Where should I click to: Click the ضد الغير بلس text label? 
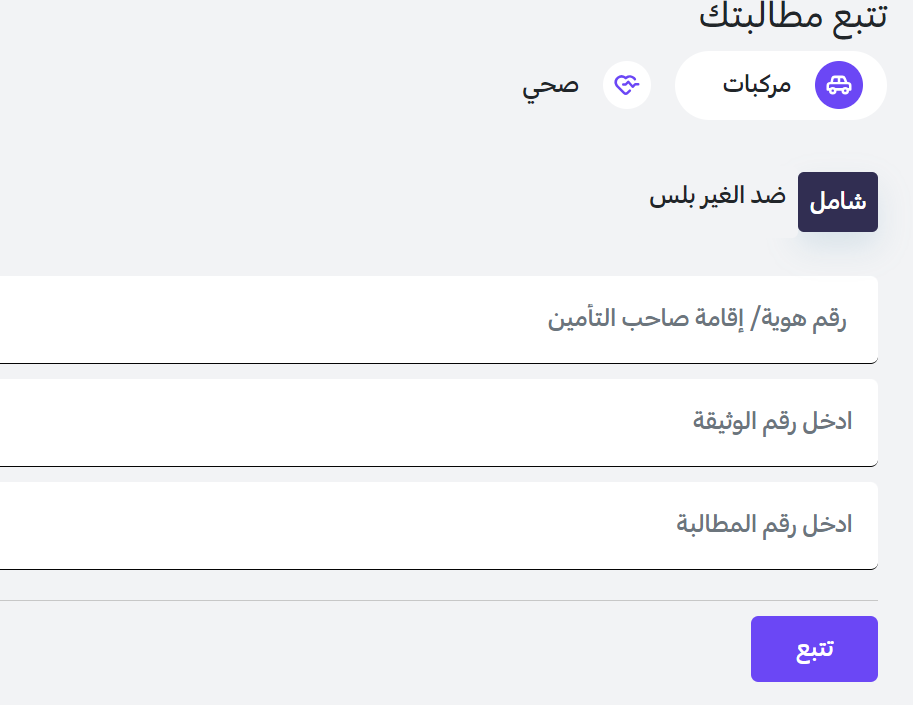click(x=717, y=195)
